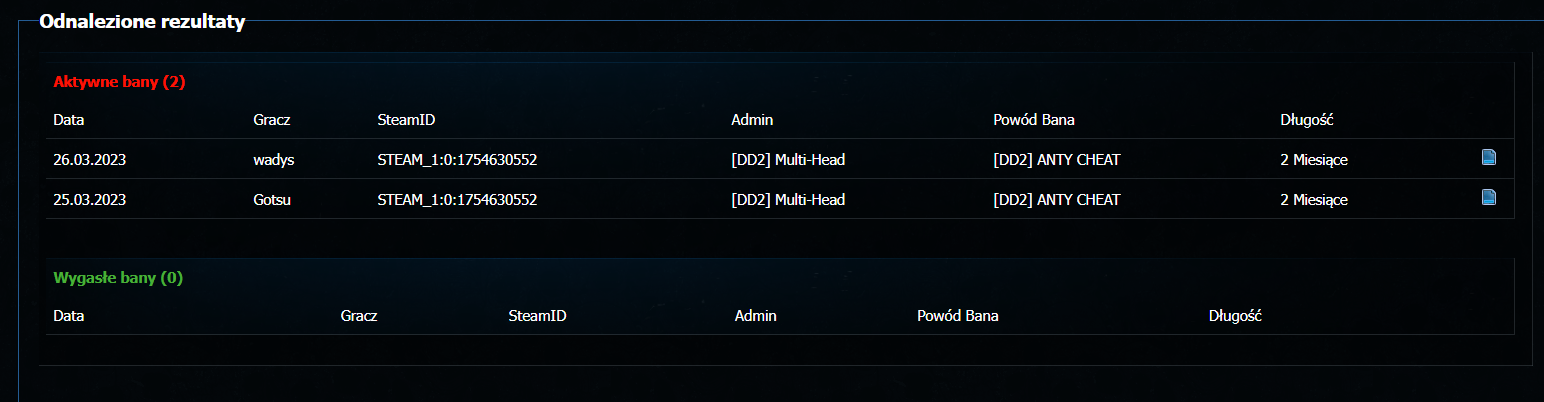Click the Wygasłe bany (0) heading
The height and width of the screenshot is (402, 1544).
click(x=118, y=278)
